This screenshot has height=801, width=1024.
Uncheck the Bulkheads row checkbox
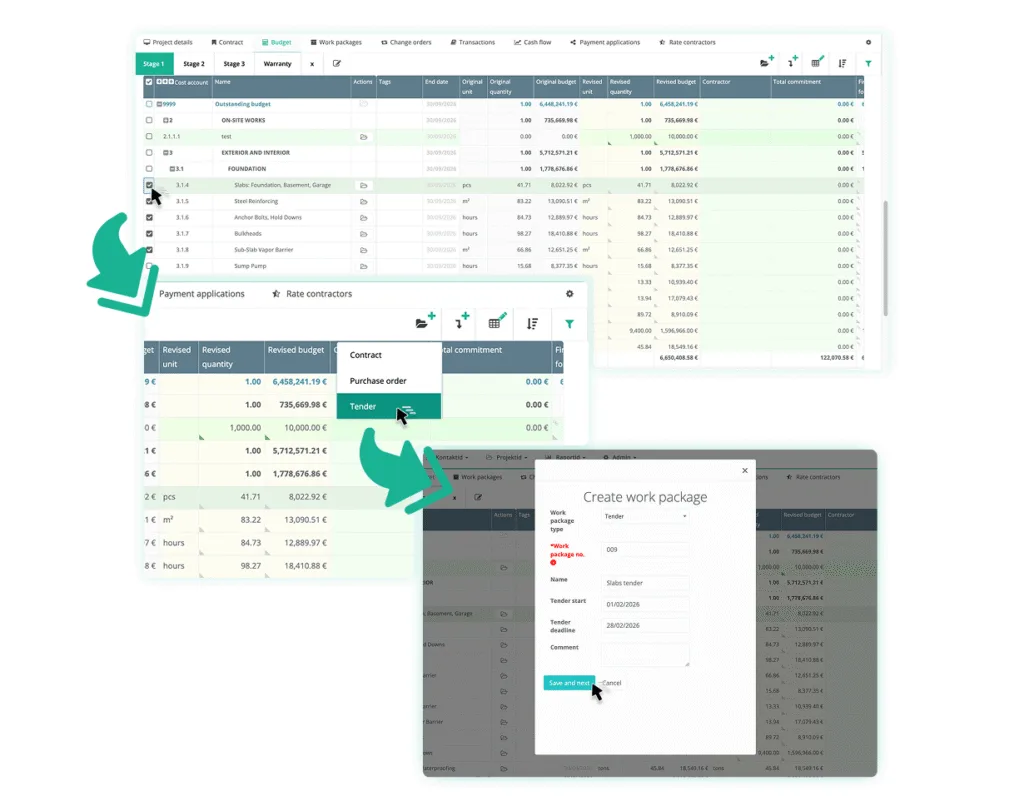click(150, 233)
